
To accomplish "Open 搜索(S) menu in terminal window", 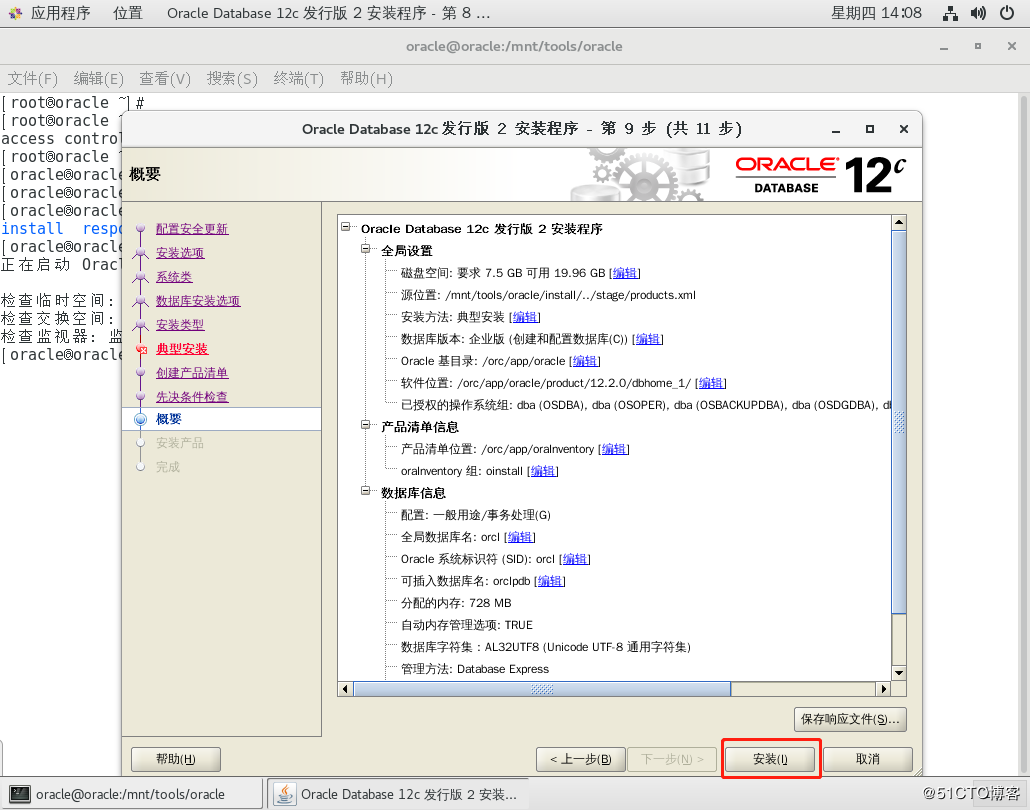I will 232,79.
